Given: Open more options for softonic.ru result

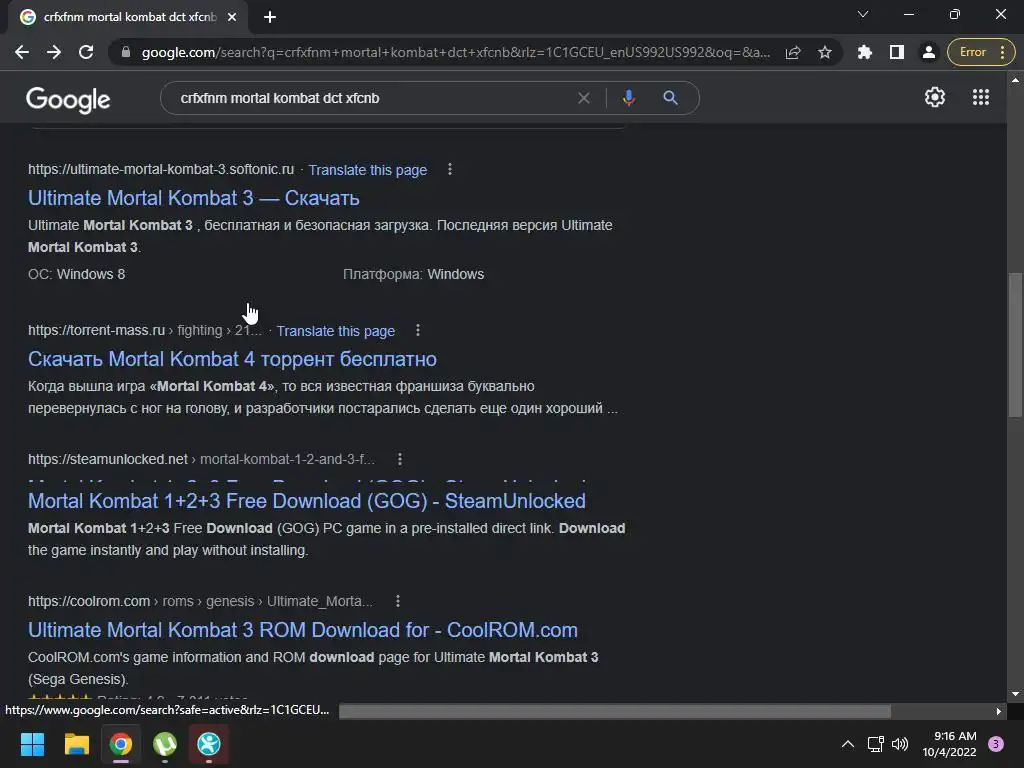Looking at the screenshot, I should pyautogui.click(x=450, y=169).
